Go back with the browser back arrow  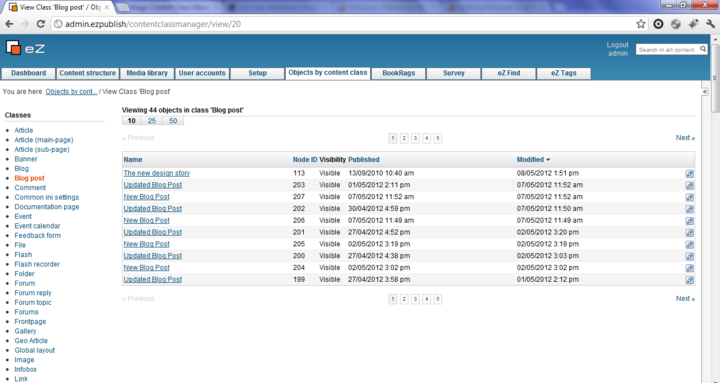(9, 24)
